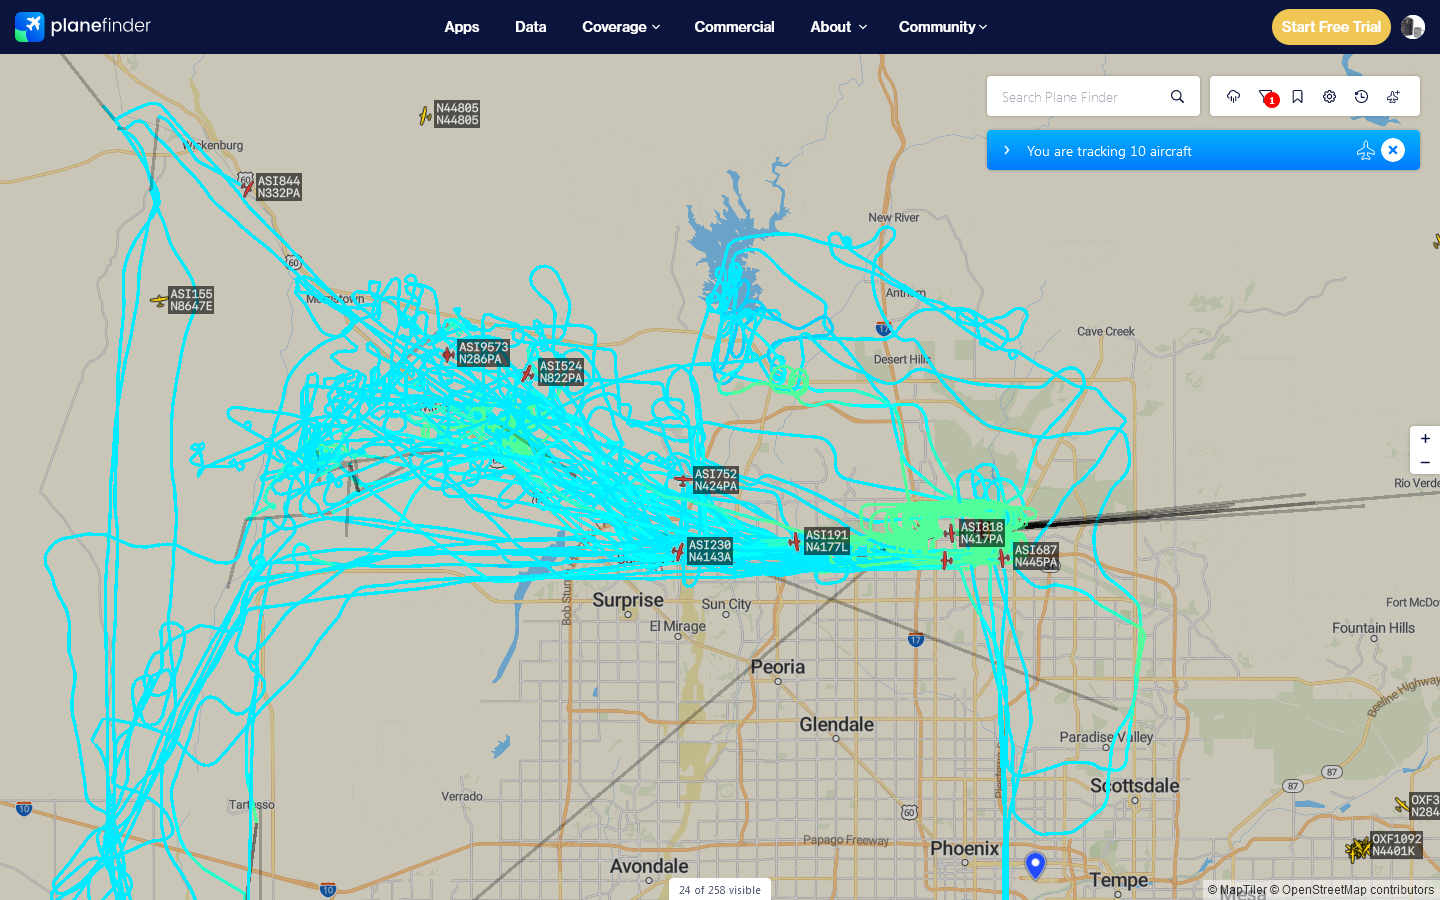This screenshot has height=900, width=1440.
Task: Zoom in the map with plus
Action: [x=1425, y=439]
